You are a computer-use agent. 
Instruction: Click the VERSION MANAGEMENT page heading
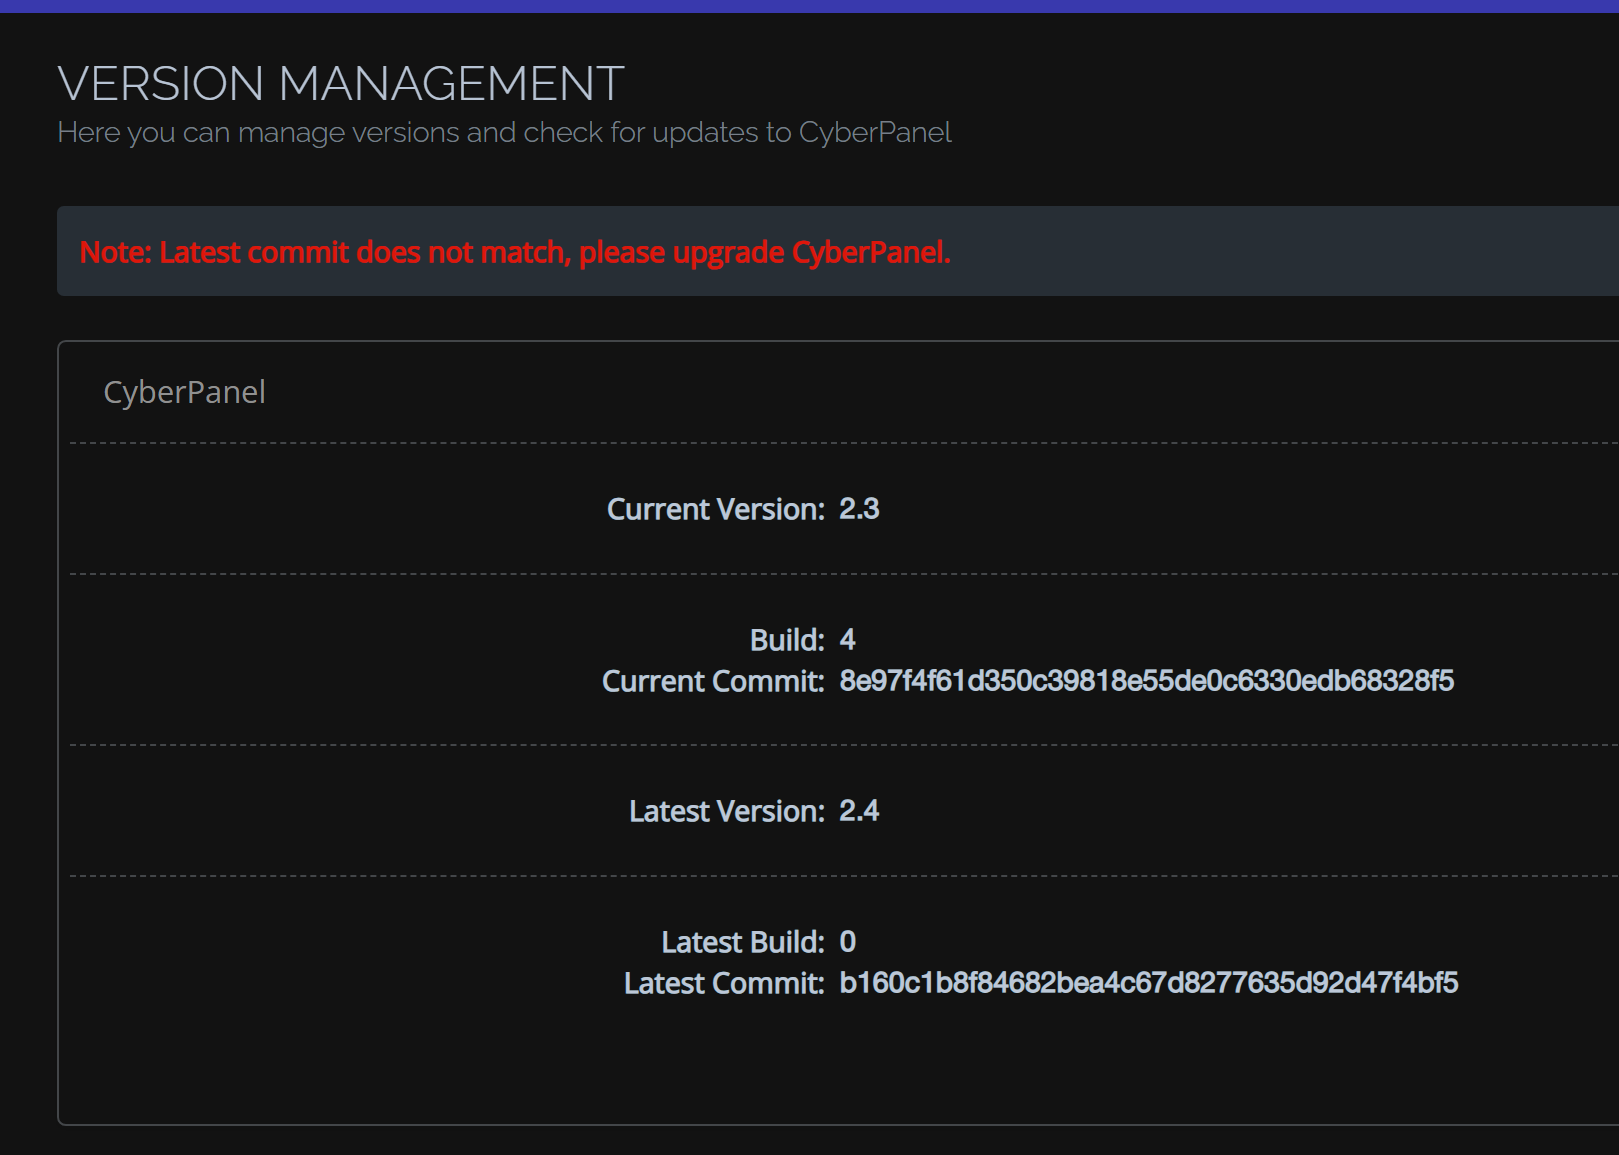click(341, 83)
